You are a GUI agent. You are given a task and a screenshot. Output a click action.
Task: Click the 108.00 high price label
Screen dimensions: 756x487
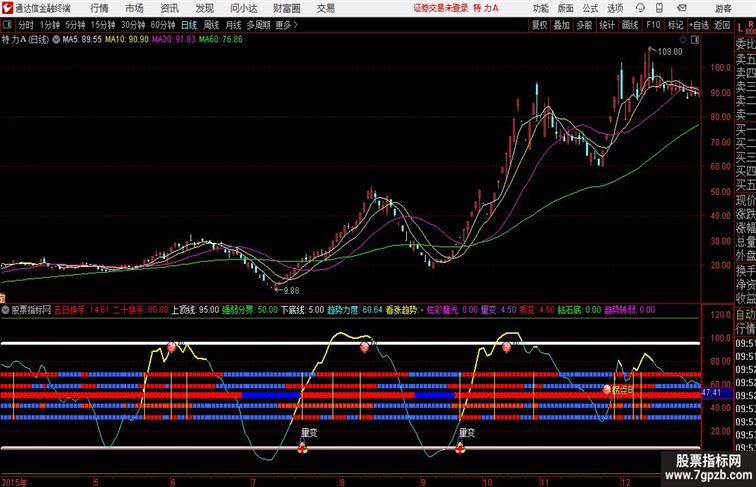670,52
